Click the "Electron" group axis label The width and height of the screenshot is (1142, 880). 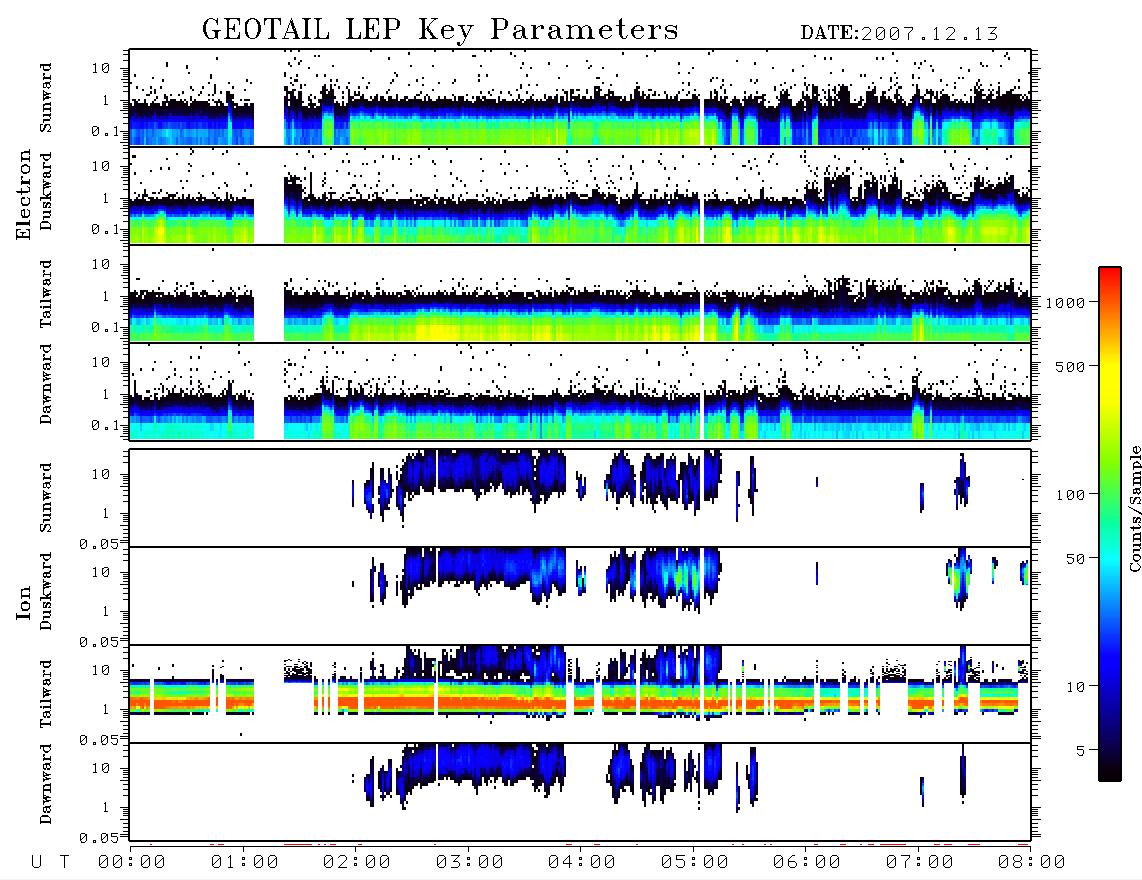(x=23, y=195)
